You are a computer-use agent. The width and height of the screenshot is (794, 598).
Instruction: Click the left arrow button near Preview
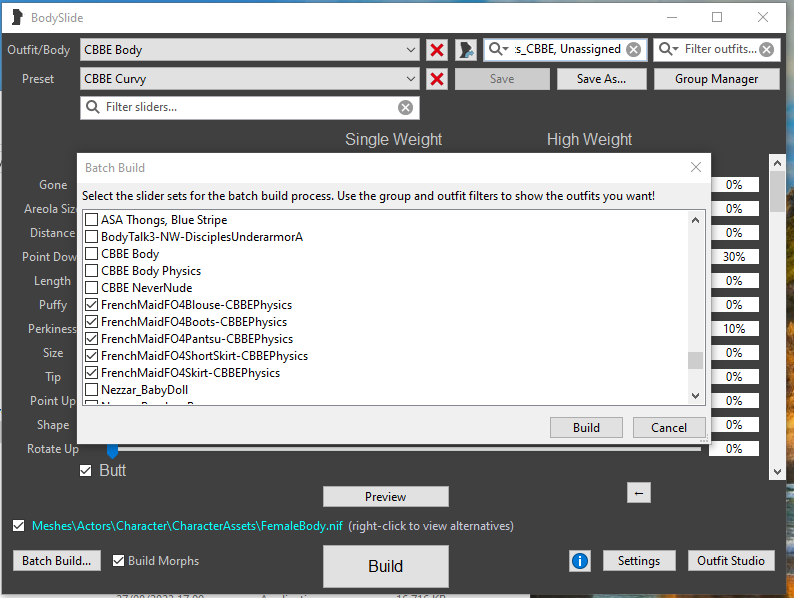(x=639, y=493)
